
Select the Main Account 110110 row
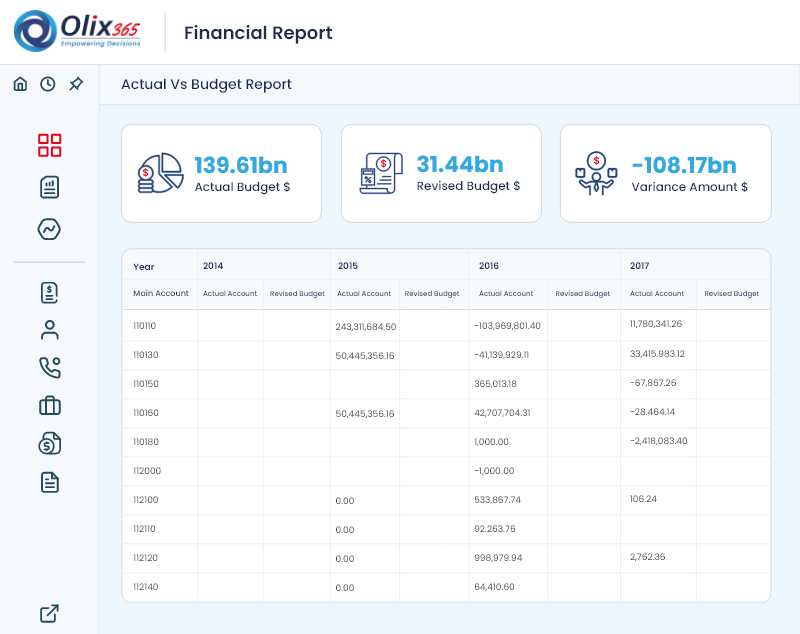[145, 324]
